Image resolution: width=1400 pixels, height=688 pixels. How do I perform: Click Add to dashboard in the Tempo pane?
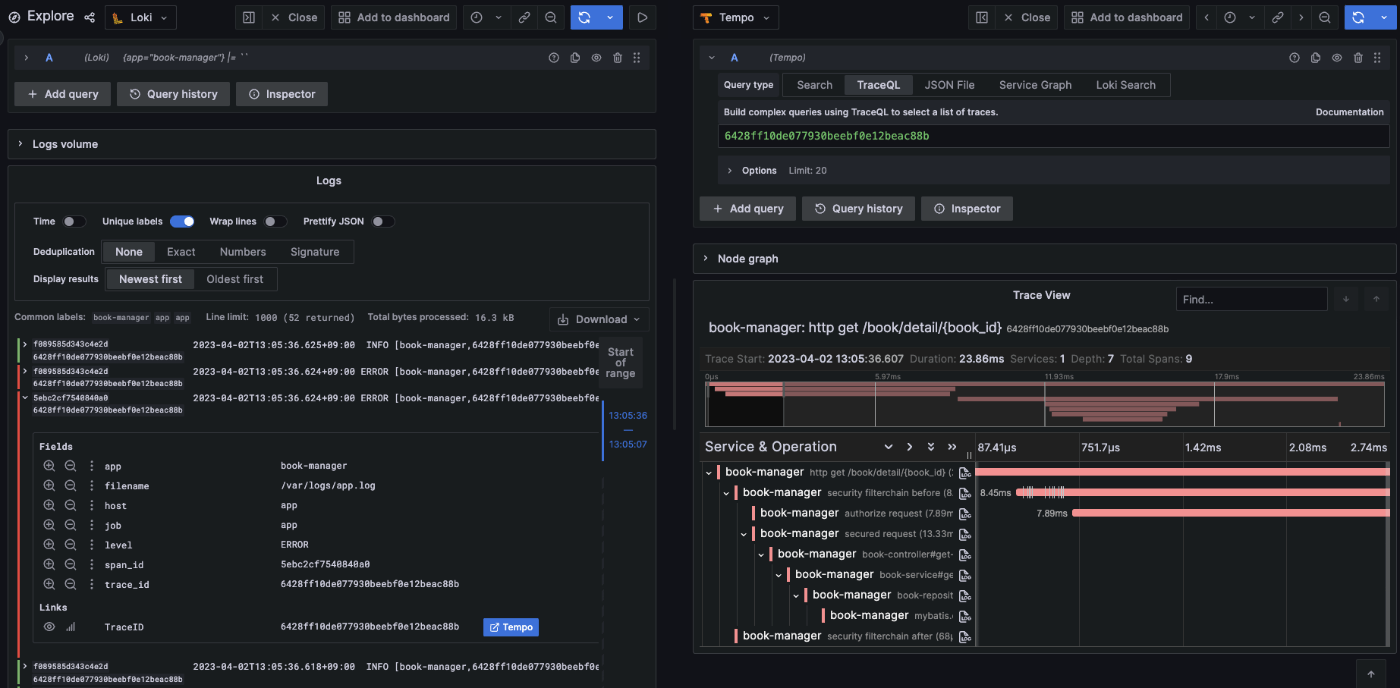pos(1126,17)
